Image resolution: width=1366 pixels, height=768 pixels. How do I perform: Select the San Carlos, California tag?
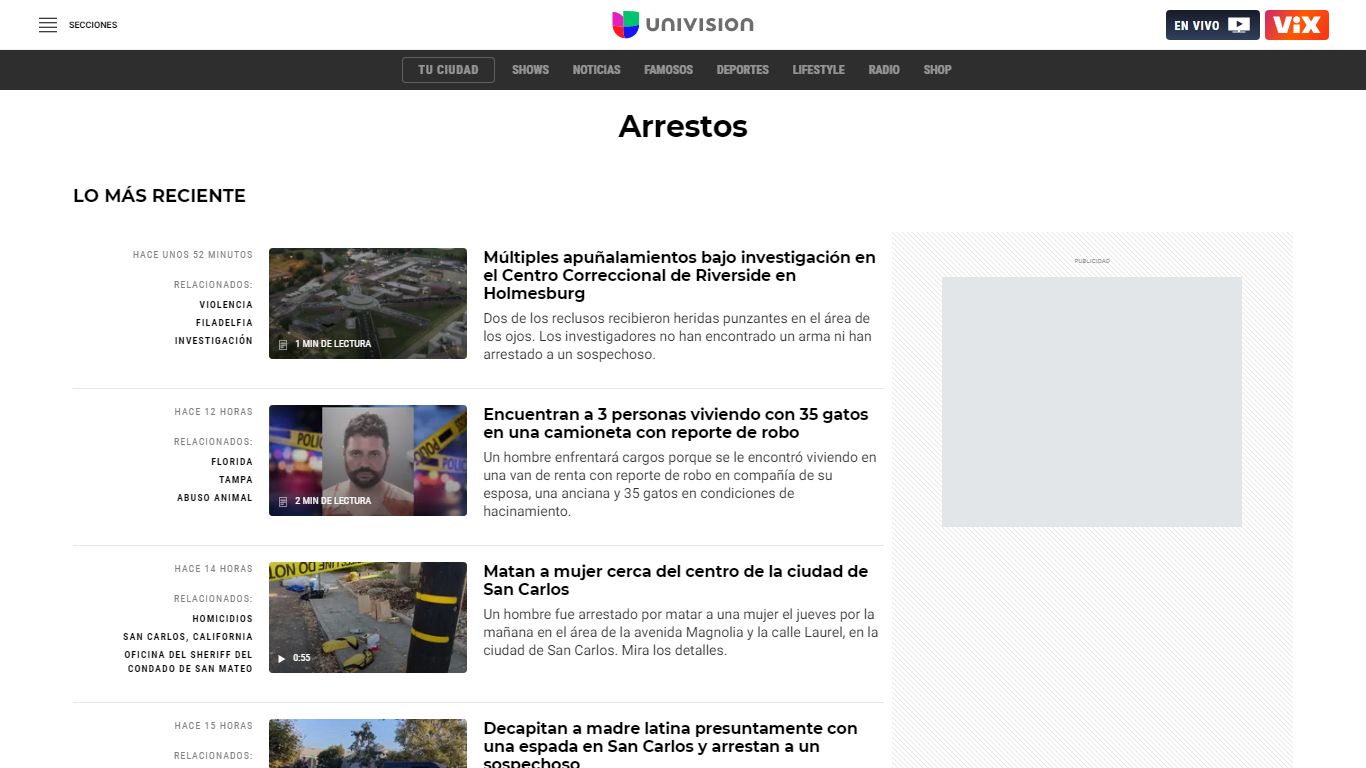(x=188, y=637)
